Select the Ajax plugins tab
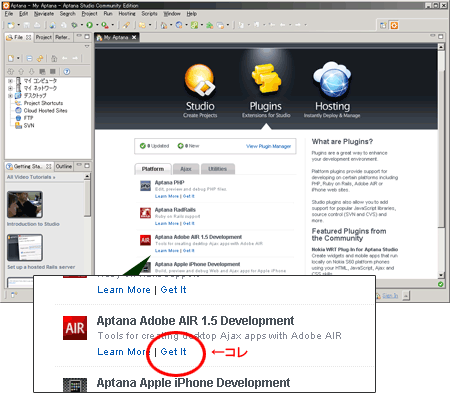The width and height of the screenshot is (450, 393). (x=186, y=169)
